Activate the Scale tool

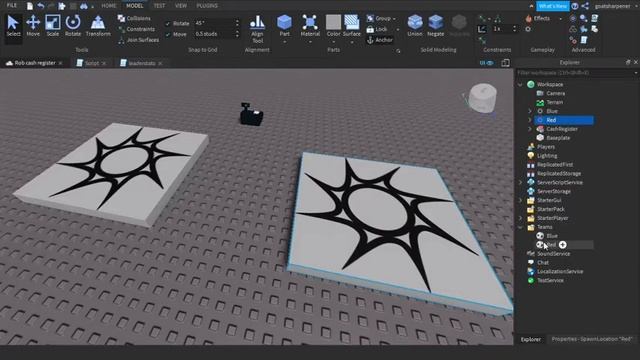(53, 26)
